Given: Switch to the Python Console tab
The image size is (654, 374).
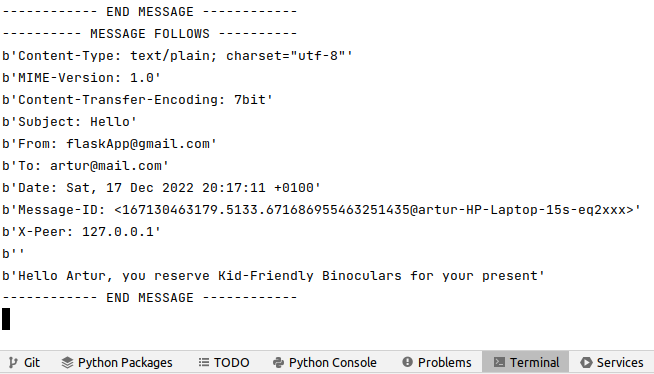Looking at the screenshot, I should pyautogui.click(x=324, y=362).
